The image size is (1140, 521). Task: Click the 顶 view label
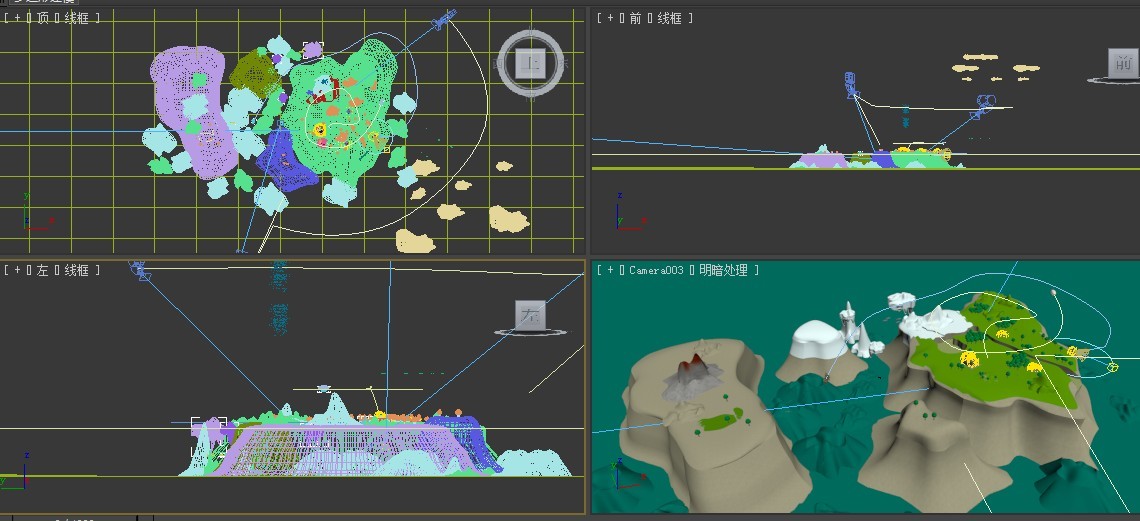[x=43, y=18]
